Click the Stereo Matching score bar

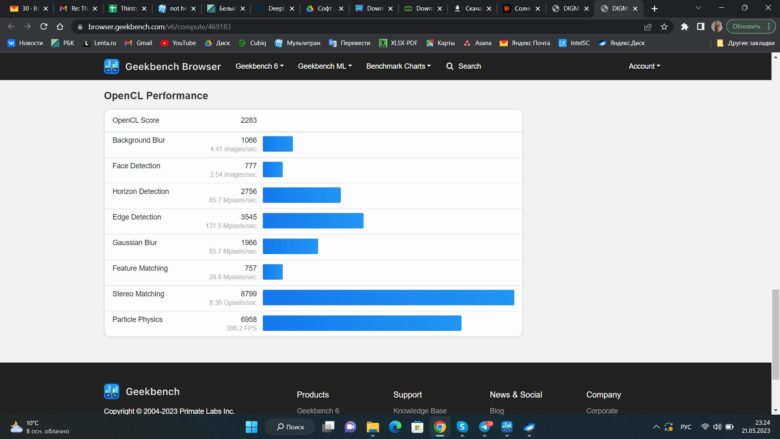pos(389,297)
